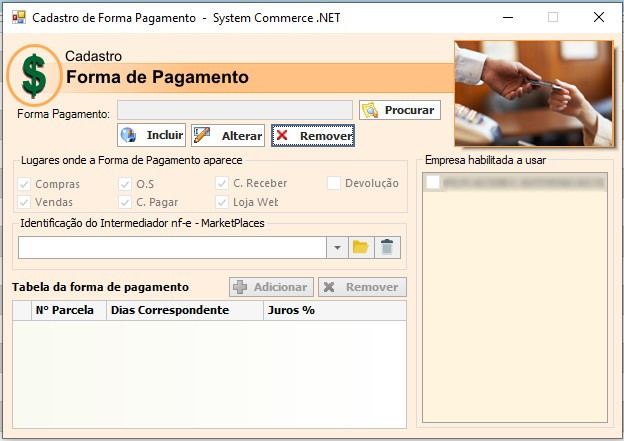
Task: Close the Cadastro de Forma Pagamento window
Action: (x=599, y=17)
